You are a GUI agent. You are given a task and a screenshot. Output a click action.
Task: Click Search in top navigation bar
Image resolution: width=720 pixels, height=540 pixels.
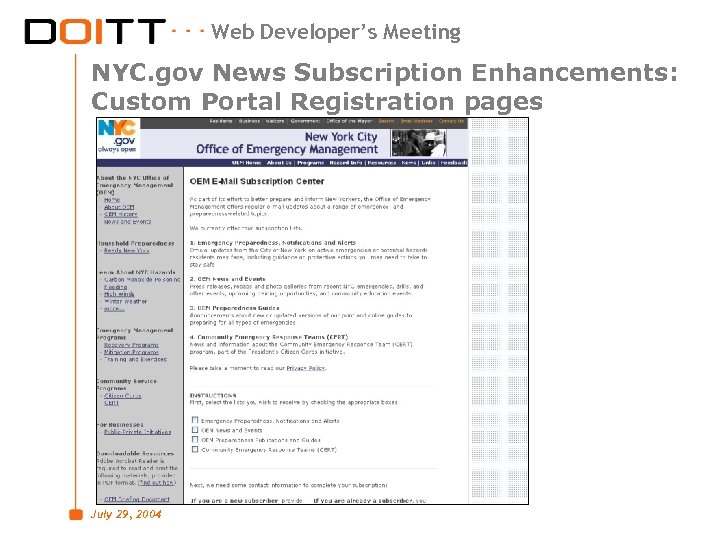pyautogui.click(x=386, y=121)
